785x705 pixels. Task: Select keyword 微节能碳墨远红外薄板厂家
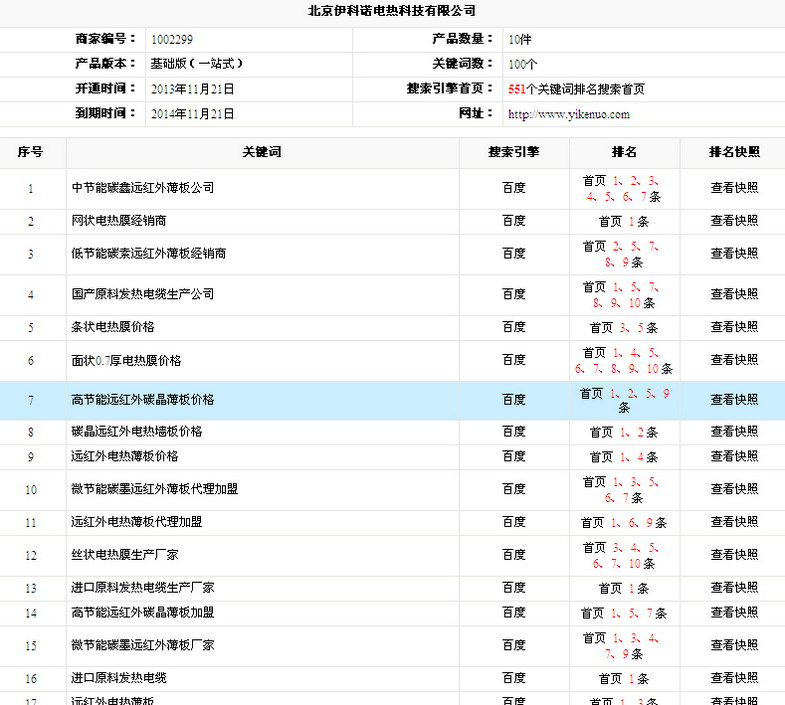tap(143, 645)
